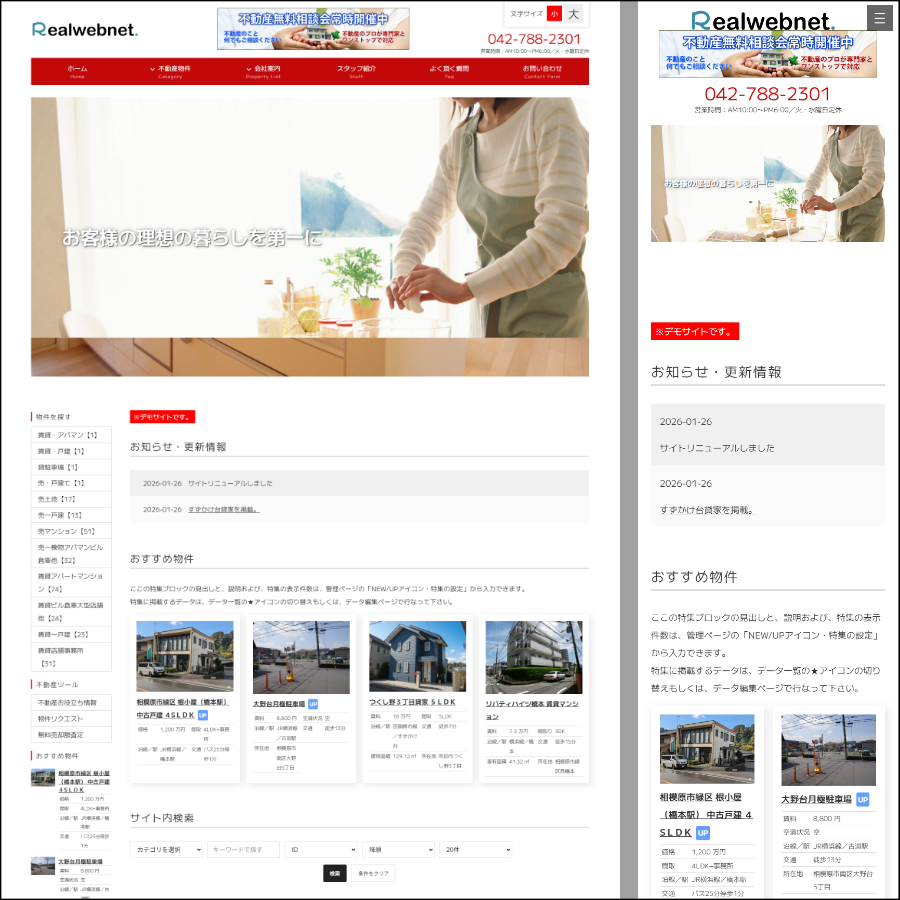Set font size to small (小)
Screen dimensions: 900x900
pyautogui.click(x=554, y=14)
